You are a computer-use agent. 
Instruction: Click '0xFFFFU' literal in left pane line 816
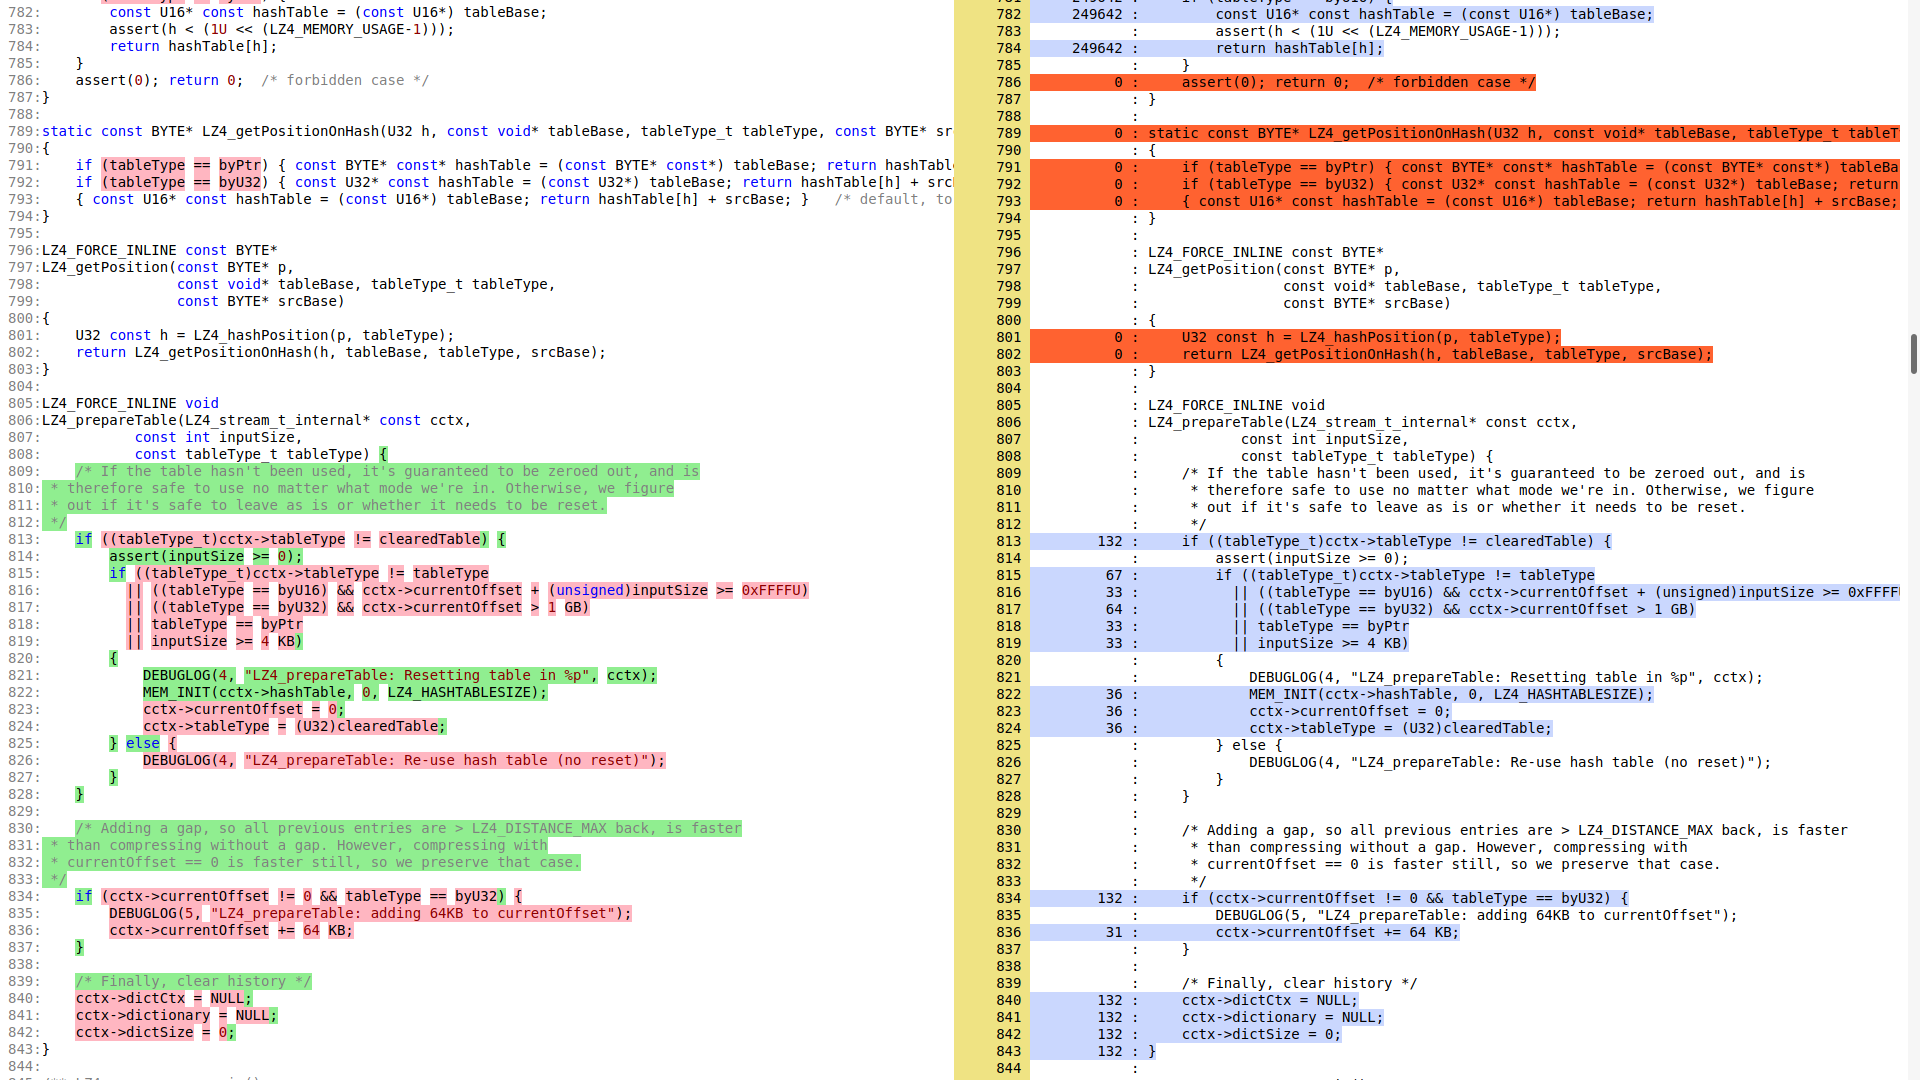coord(770,590)
